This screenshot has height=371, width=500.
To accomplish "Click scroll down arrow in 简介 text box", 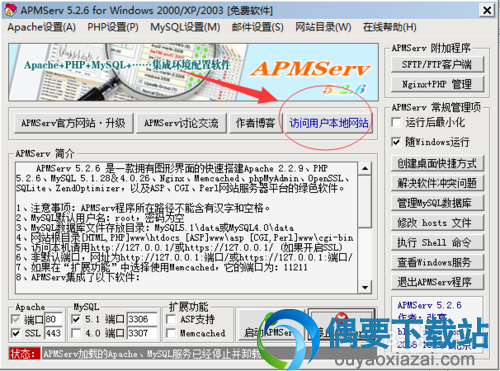I will point(365,287).
